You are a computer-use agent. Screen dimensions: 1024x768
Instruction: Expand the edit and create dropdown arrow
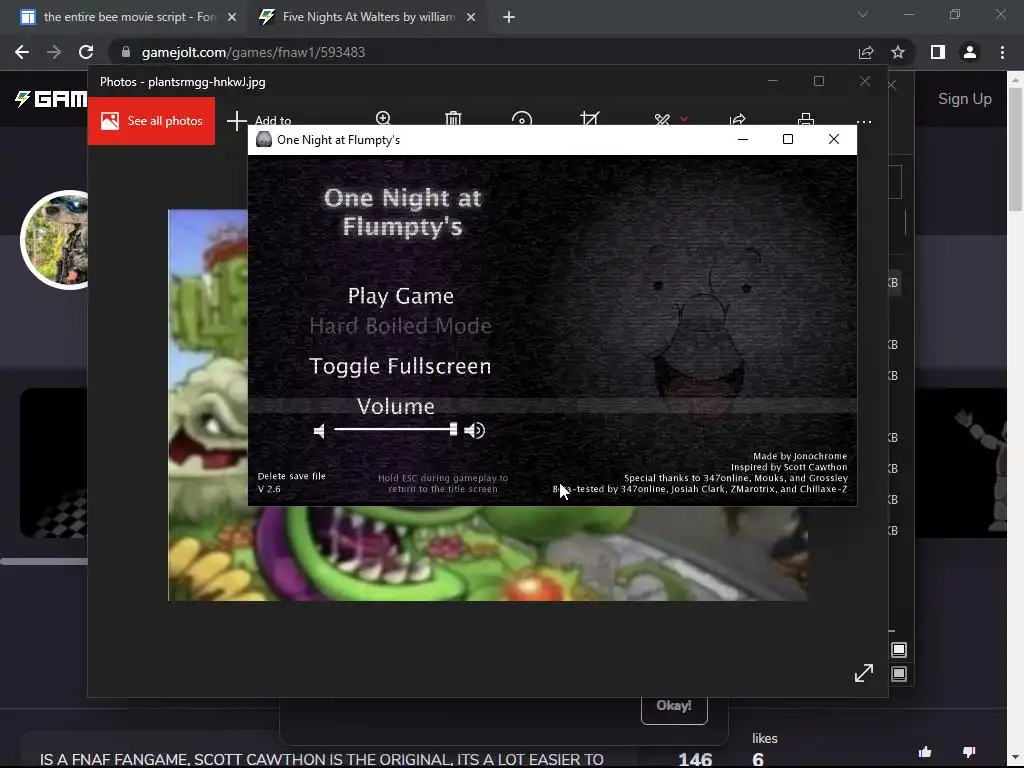pyautogui.click(x=684, y=119)
